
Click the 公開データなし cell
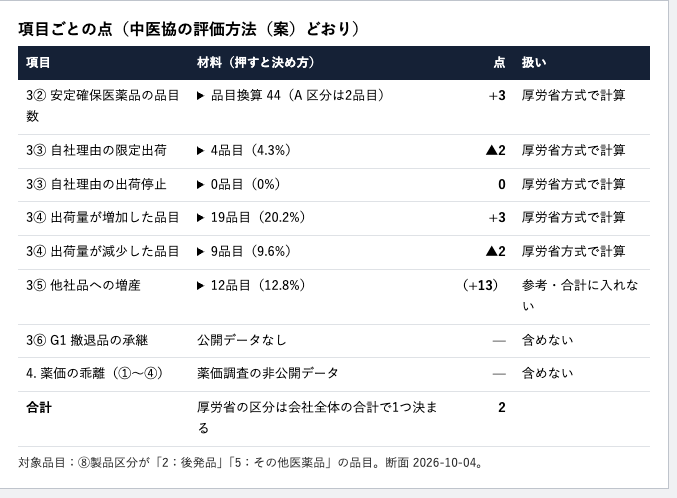tap(242, 340)
